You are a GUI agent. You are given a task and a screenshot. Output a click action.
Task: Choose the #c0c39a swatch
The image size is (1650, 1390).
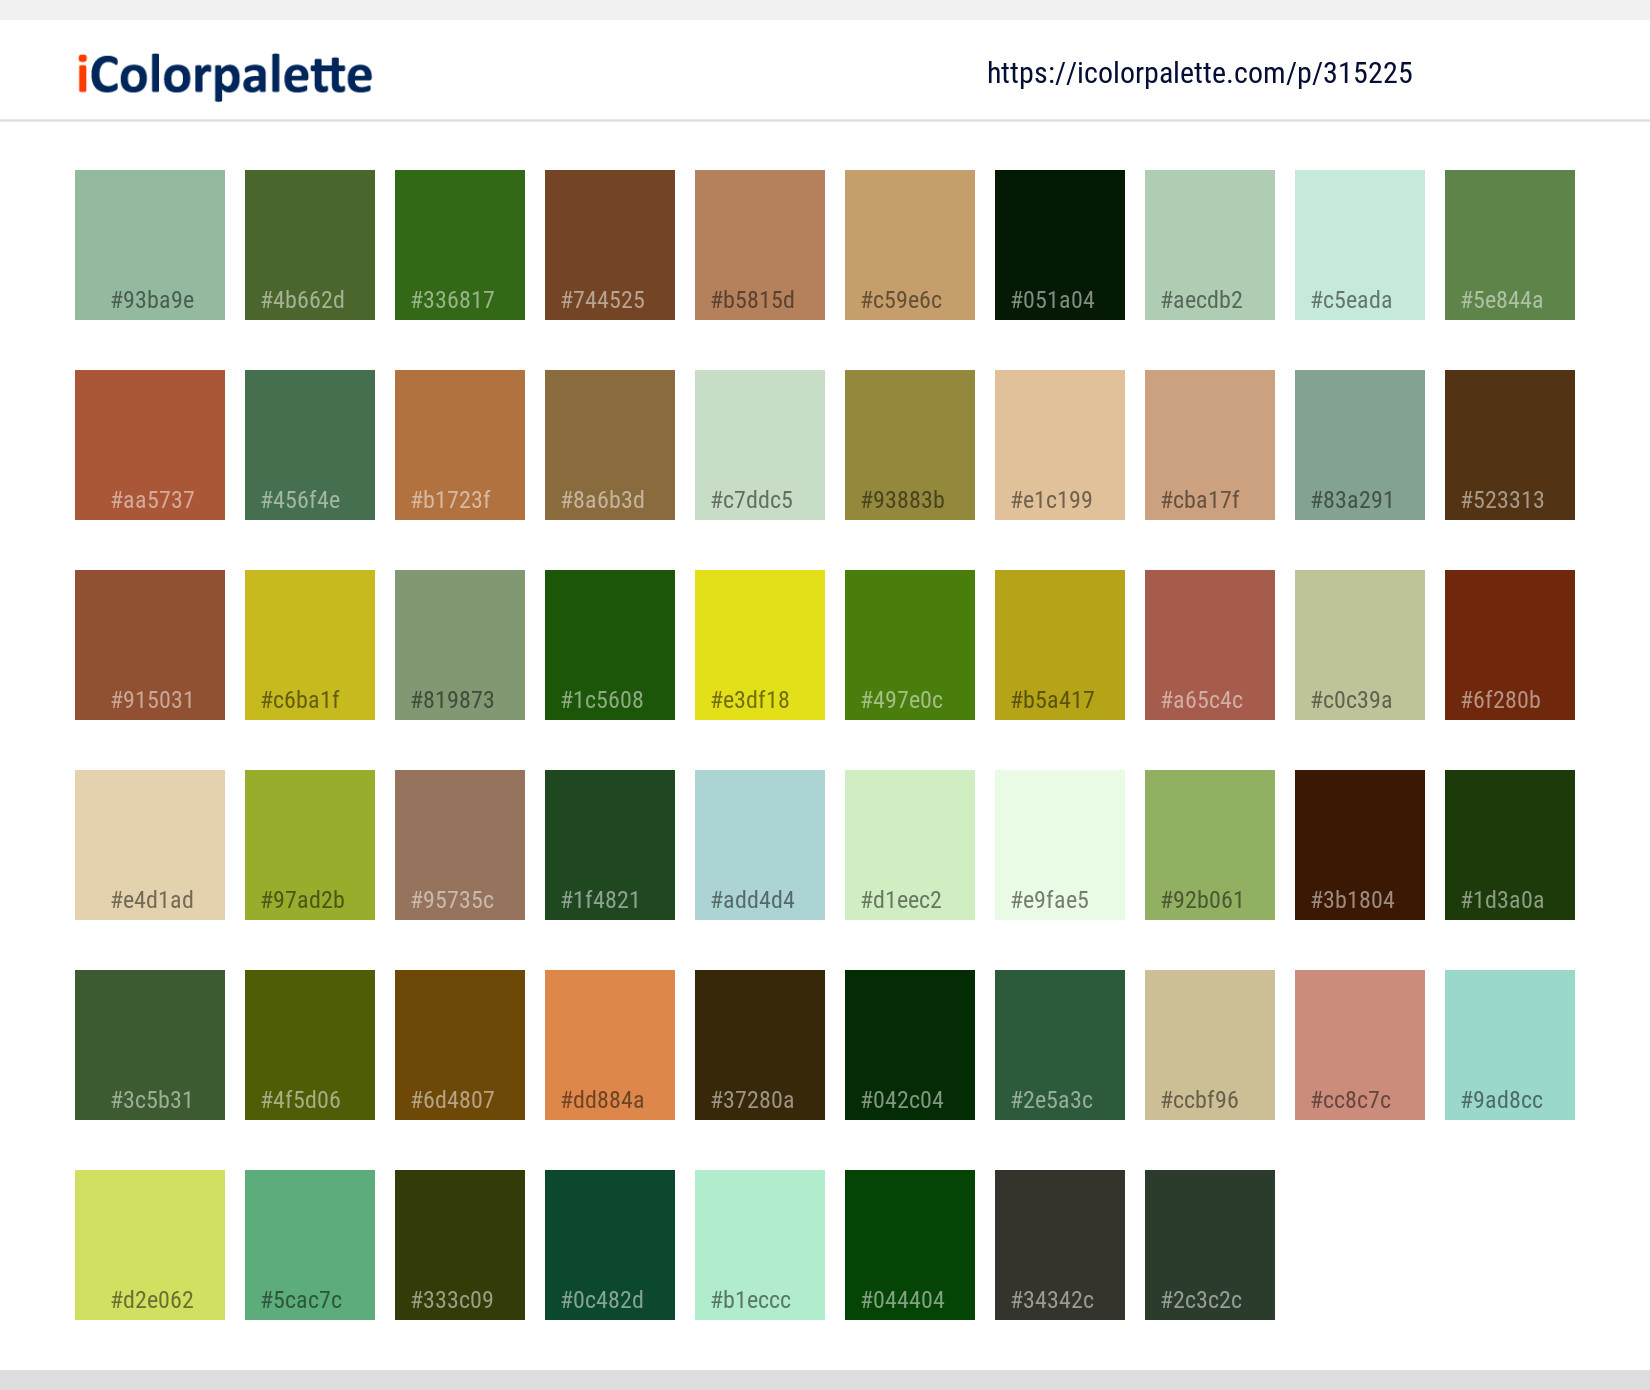click(x=1360, y=645)
